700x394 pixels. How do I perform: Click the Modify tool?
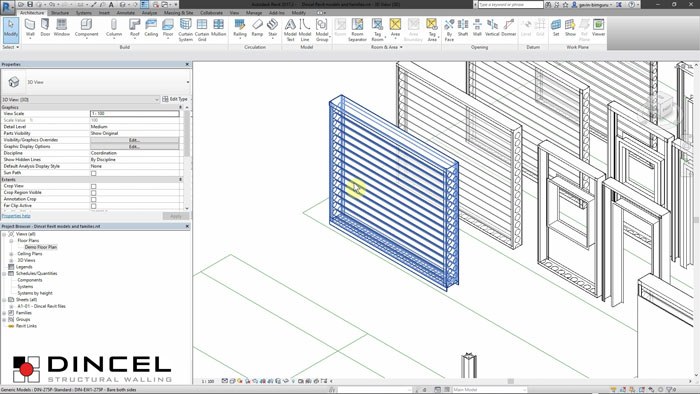click(x=11, y=30)
